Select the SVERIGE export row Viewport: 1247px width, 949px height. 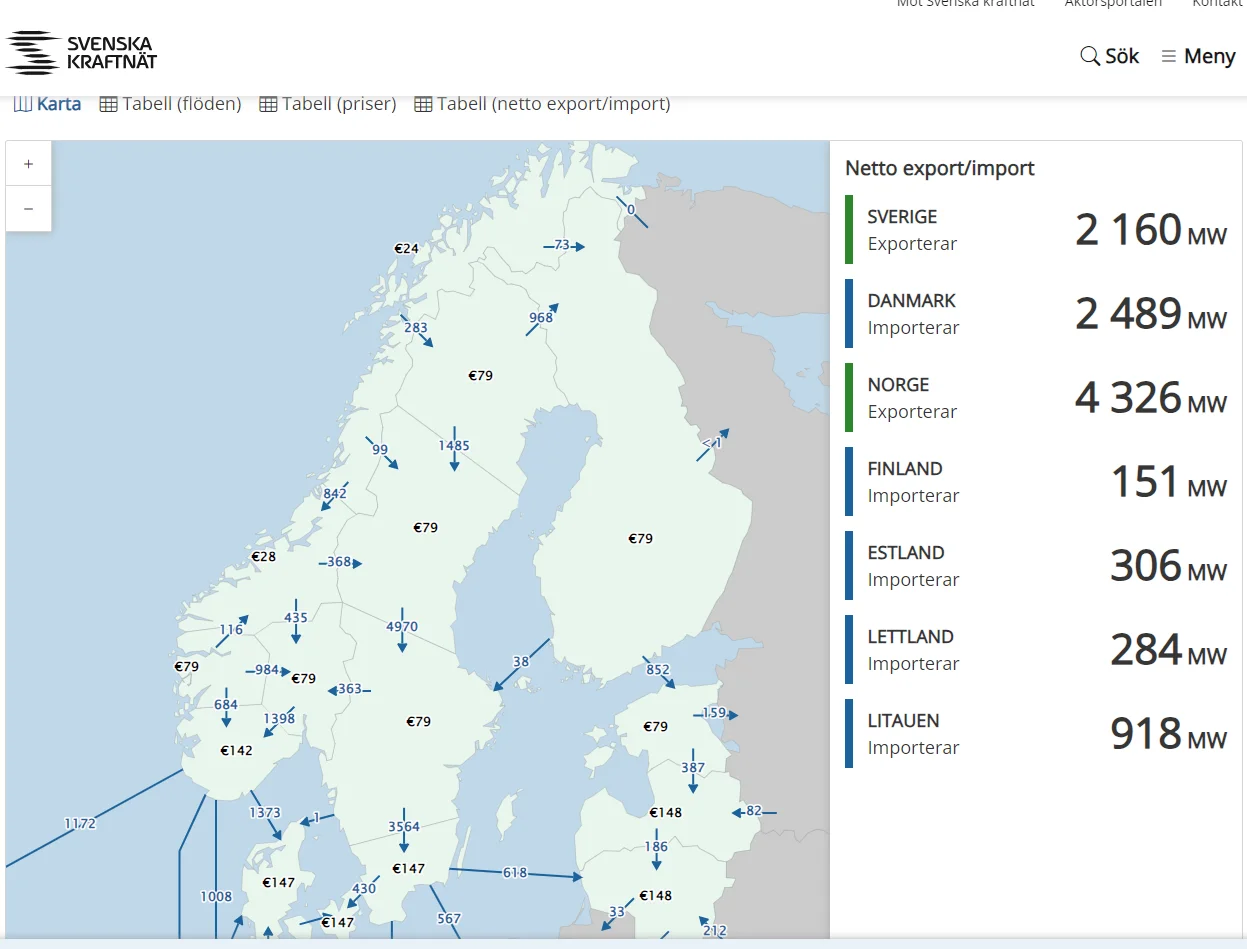click(1036, 230)
